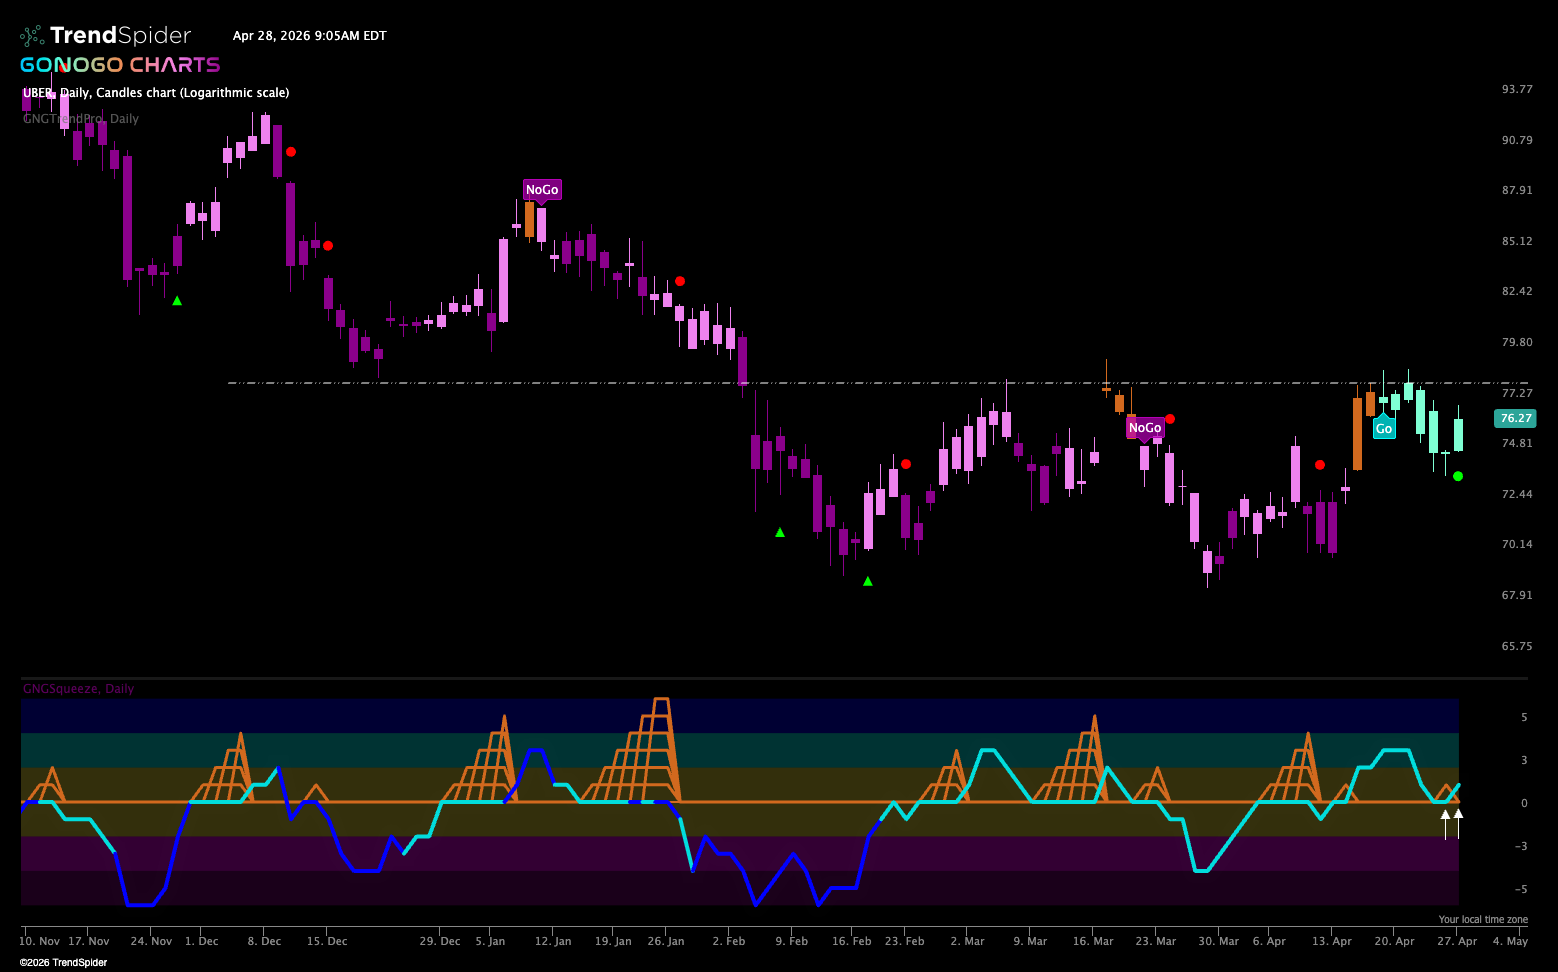Click the UBER Daily Candles chart title
This screenshot has width=1558, height=972.
point(156,93)
